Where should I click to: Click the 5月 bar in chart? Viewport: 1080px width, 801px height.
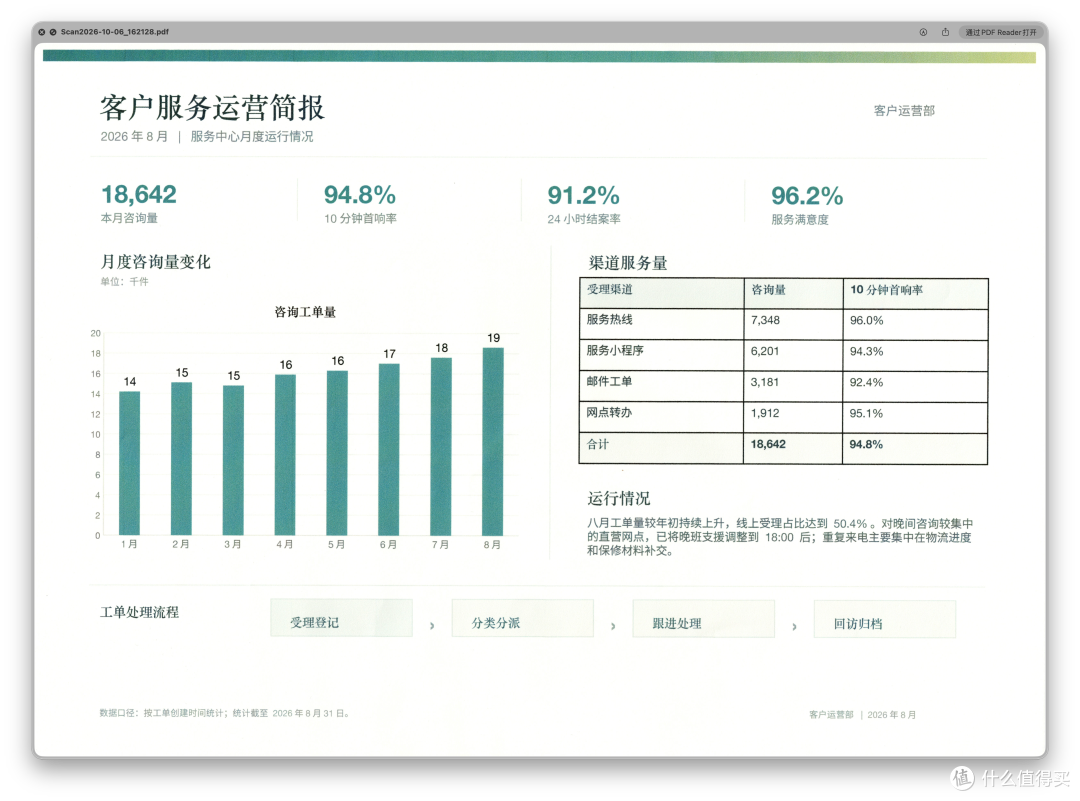(337, 453)
